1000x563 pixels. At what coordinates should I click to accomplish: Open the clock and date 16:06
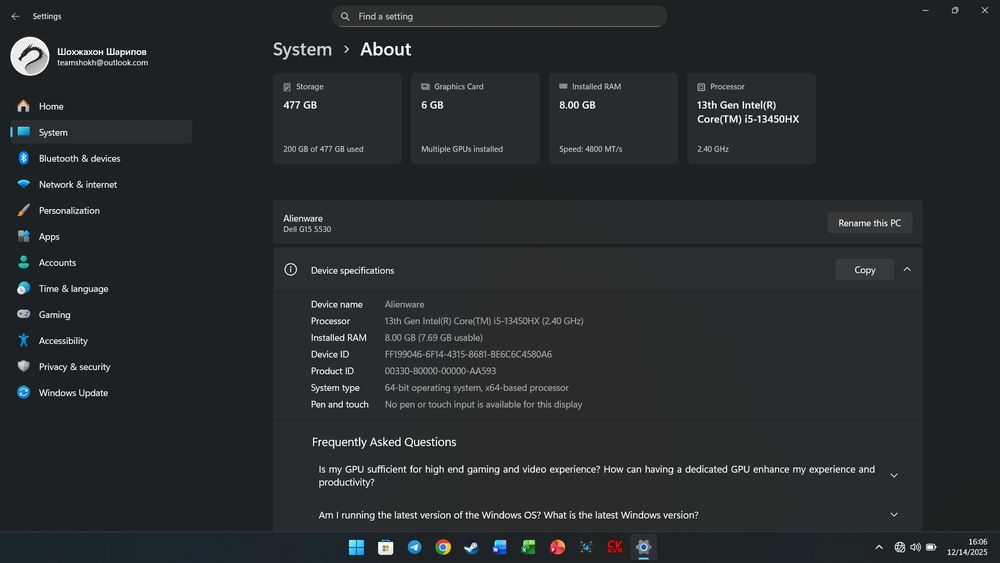[x=967, y=547]
